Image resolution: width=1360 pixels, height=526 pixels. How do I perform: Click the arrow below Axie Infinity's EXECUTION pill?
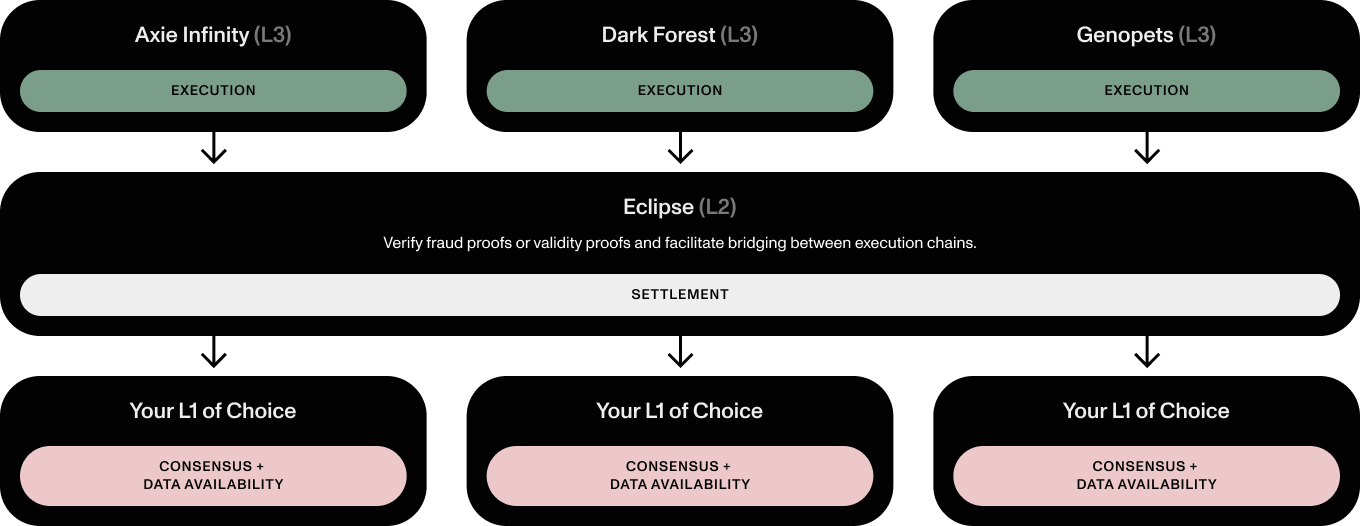(213, 148)
